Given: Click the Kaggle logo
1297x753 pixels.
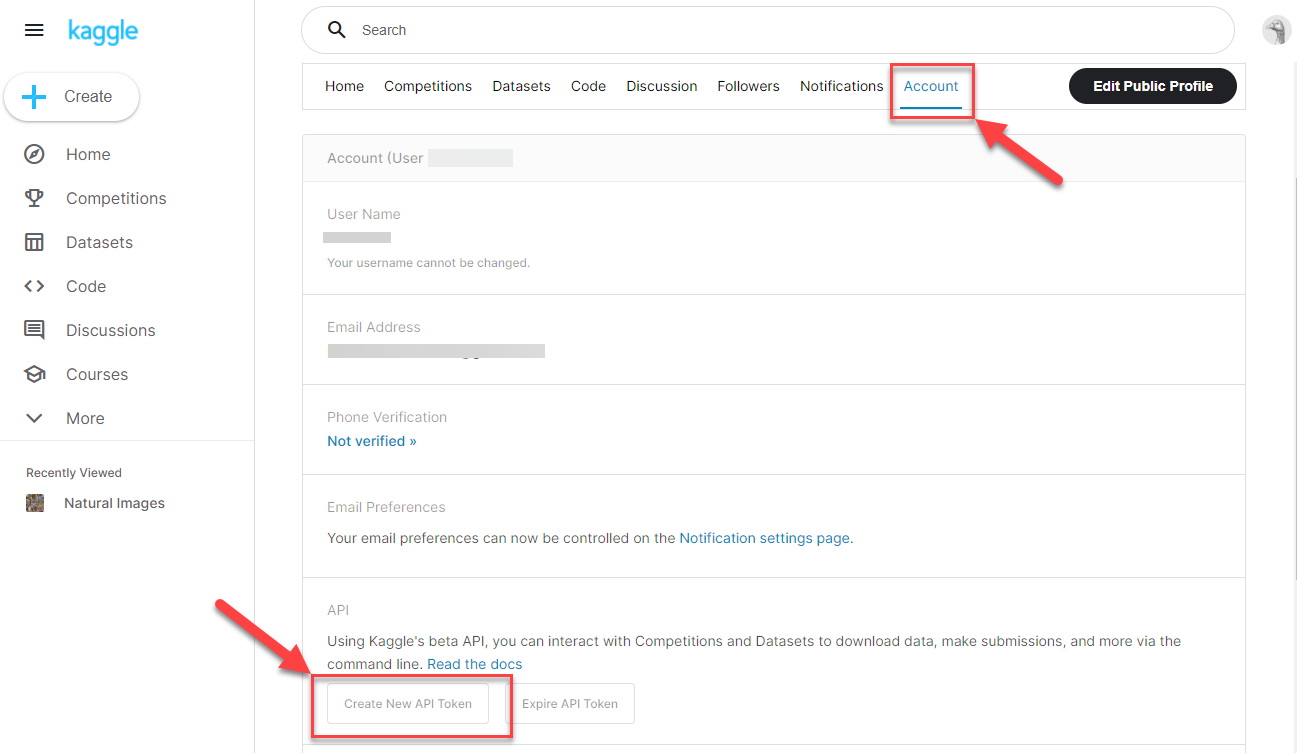Looking at the screenshot, I should (x=103, y=31).
